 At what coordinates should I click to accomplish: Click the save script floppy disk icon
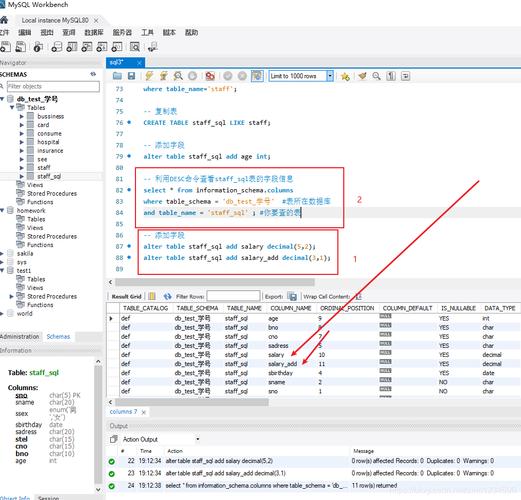[x=132, y=76]
